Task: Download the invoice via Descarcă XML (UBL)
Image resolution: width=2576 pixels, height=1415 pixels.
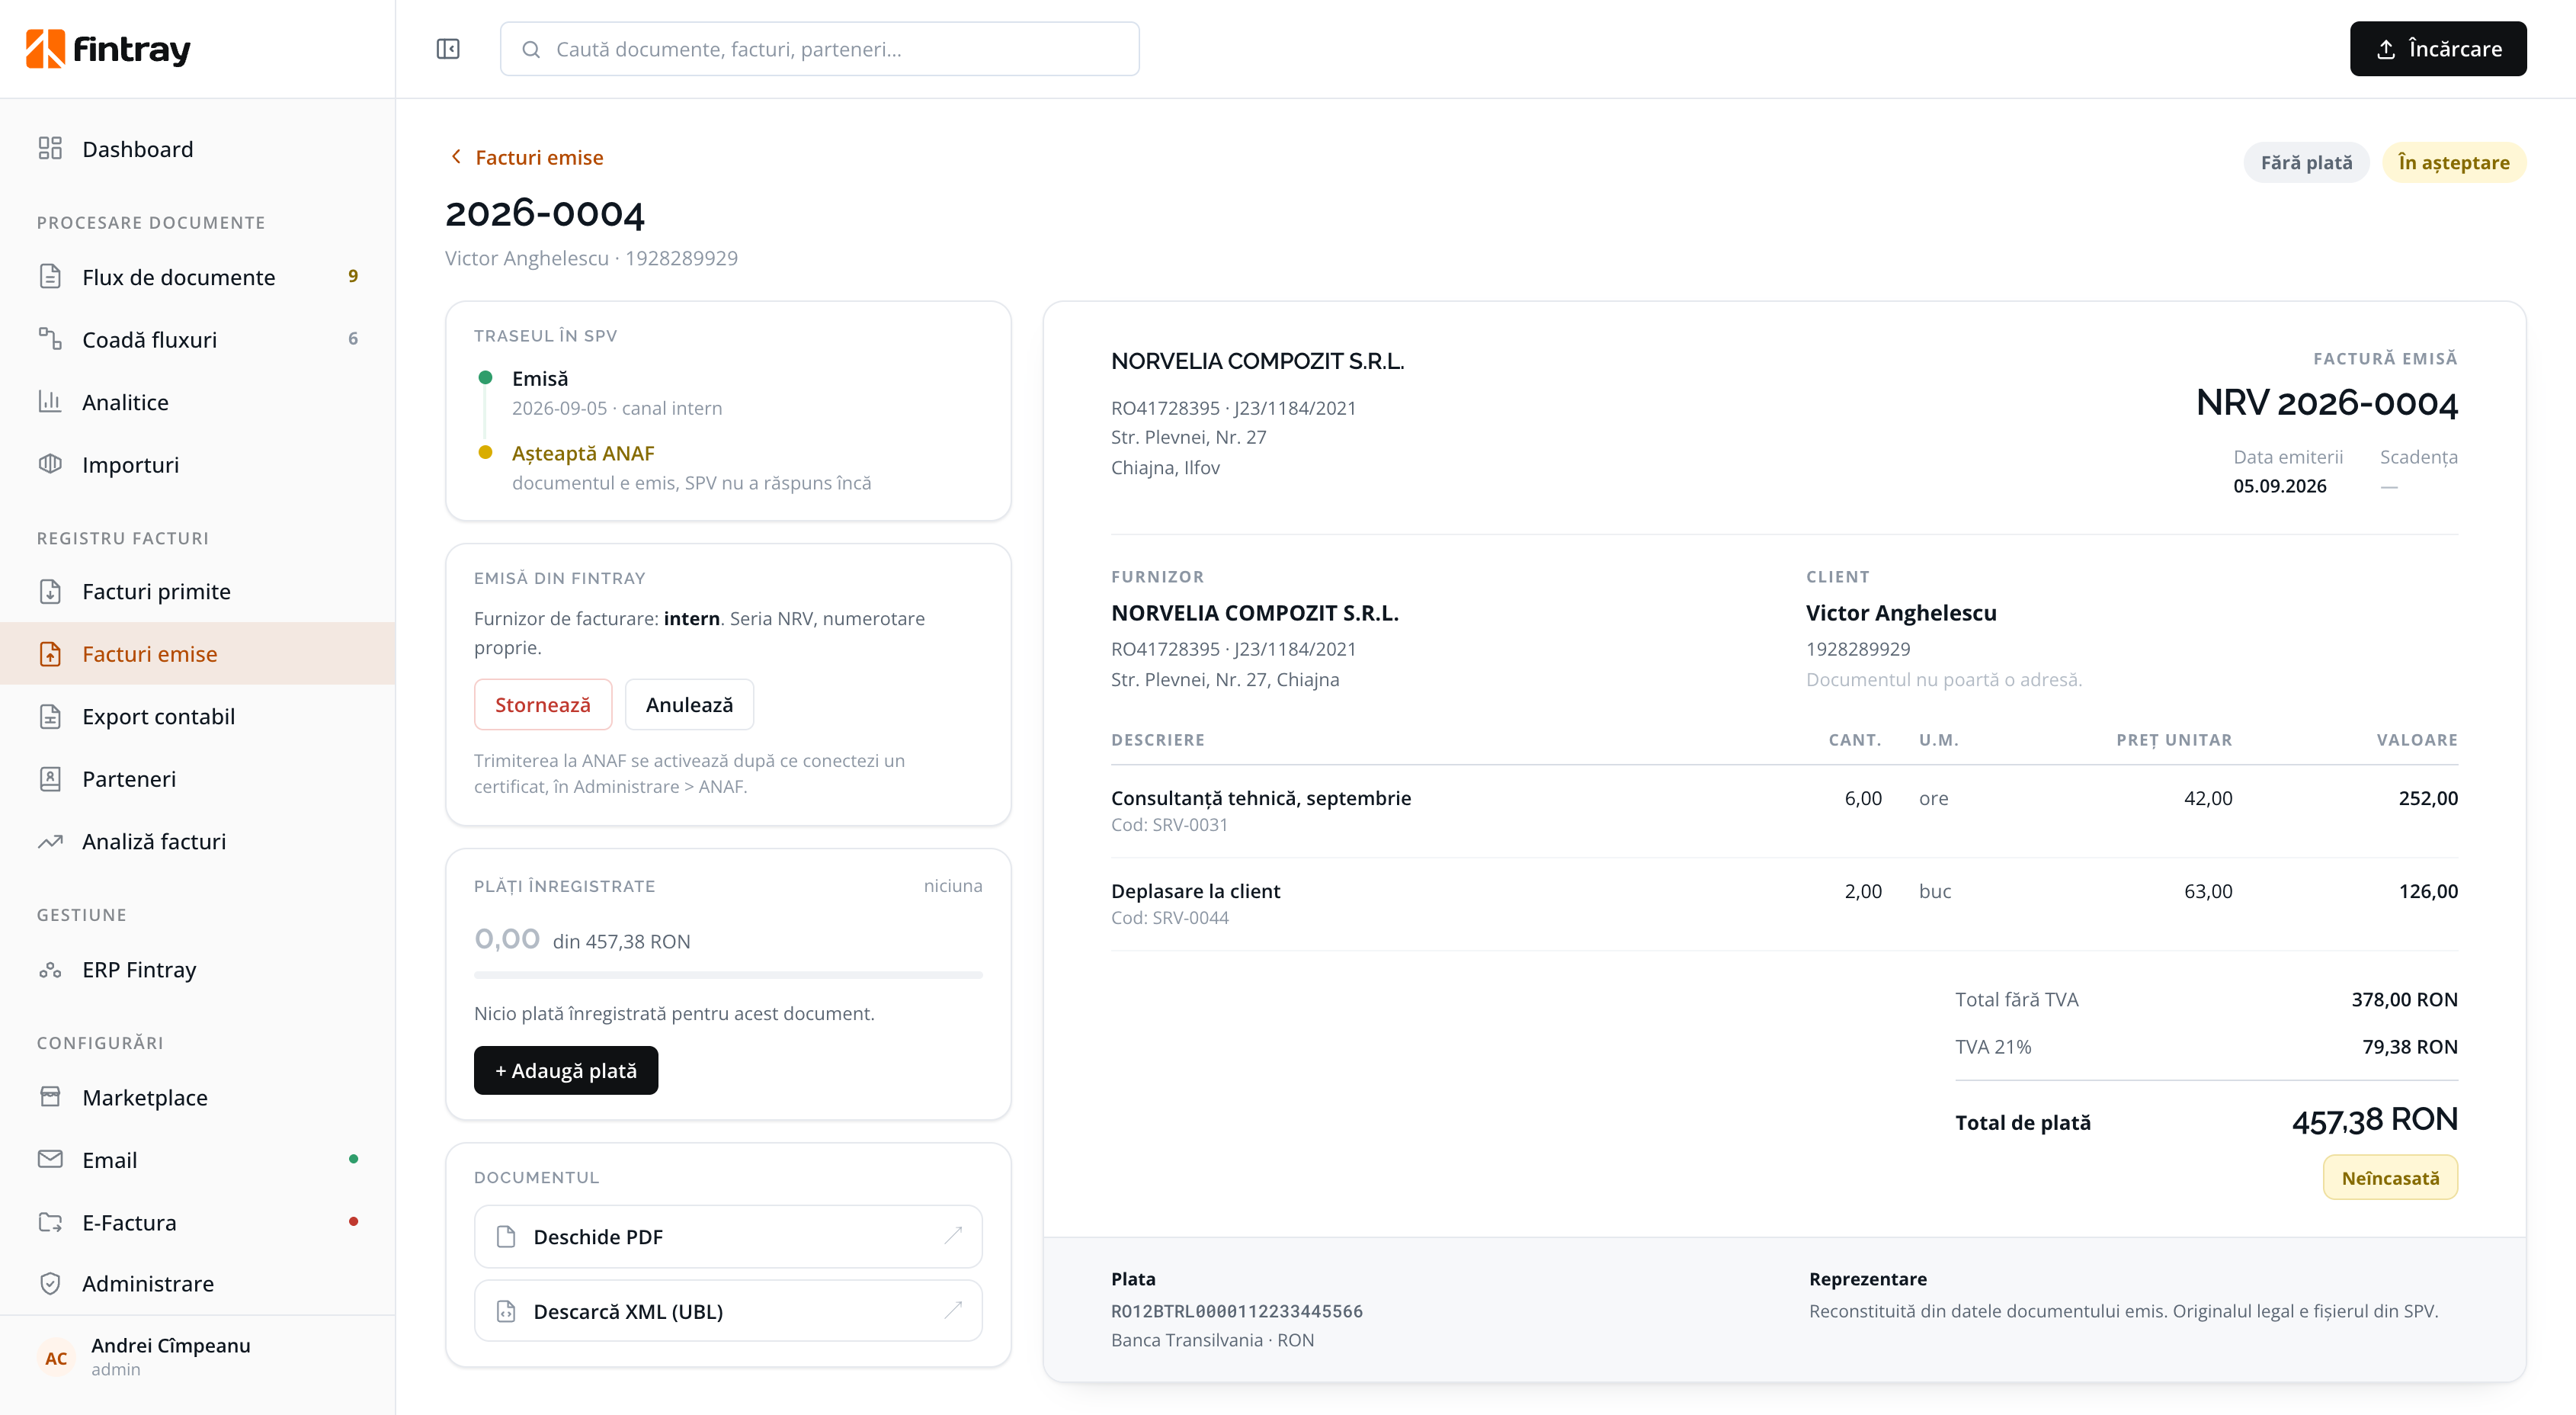Action: pos(728,1311)
